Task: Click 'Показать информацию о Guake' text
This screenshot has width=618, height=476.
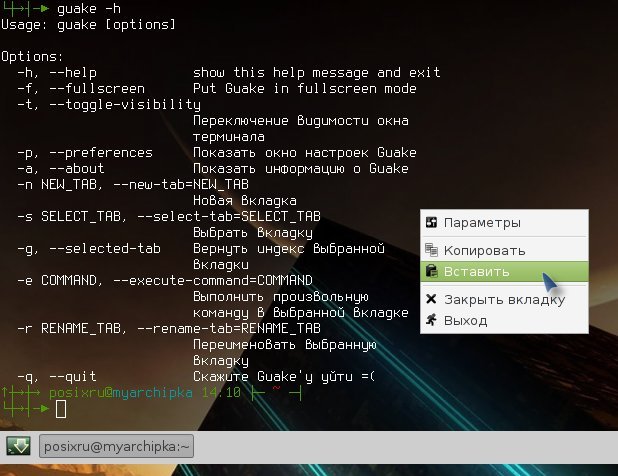Action: tap(301, 169)
